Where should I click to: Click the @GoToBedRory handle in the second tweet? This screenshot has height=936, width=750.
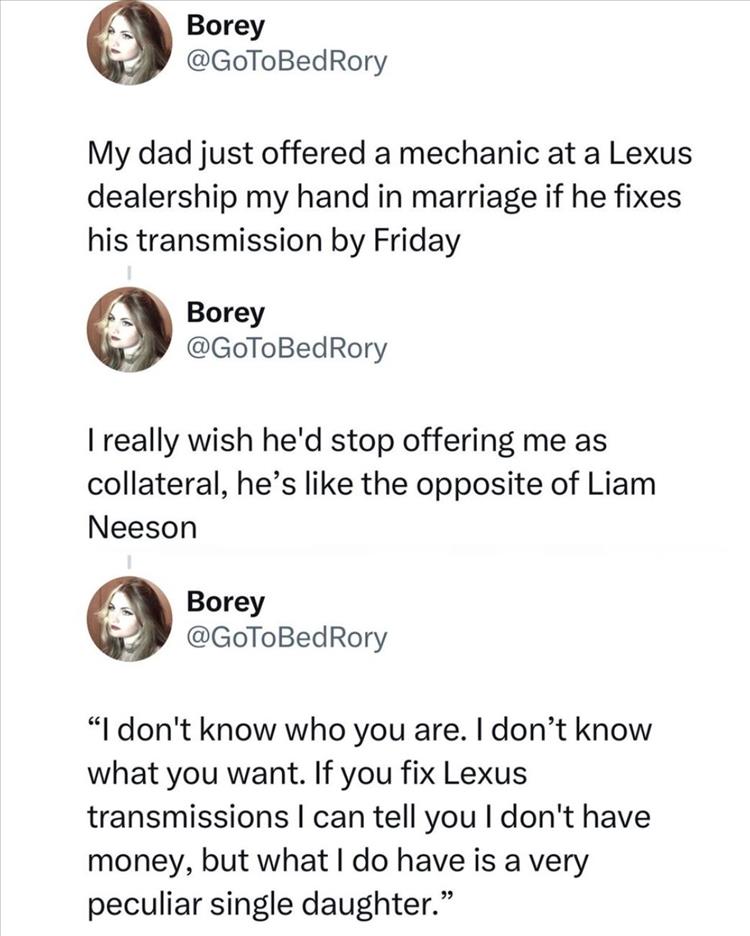(x=286, y=349)
